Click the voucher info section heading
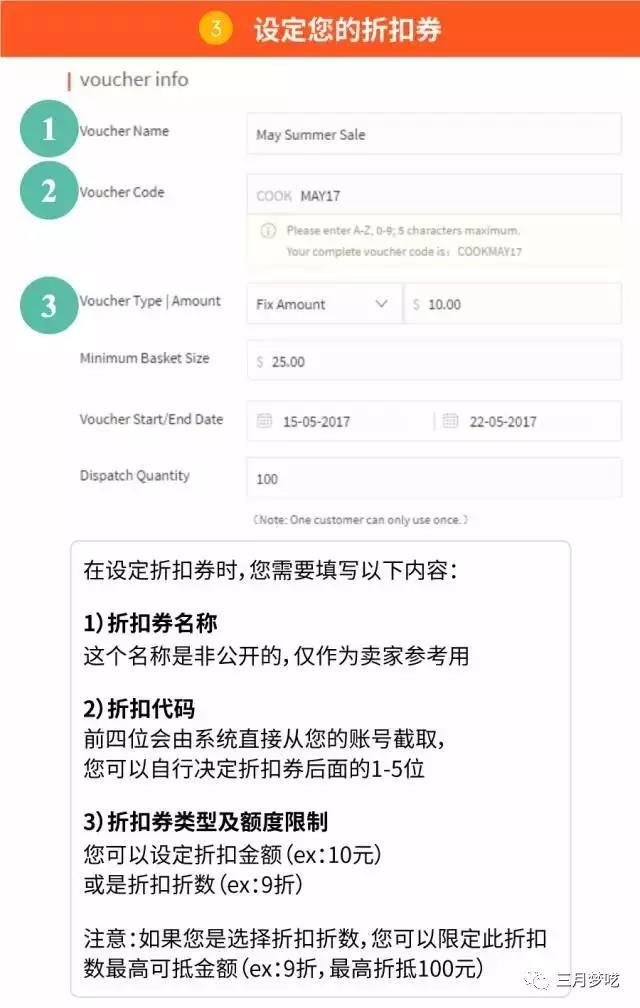Image resolution: width=640 pixels, height=1008 pixels. point(134,80)
